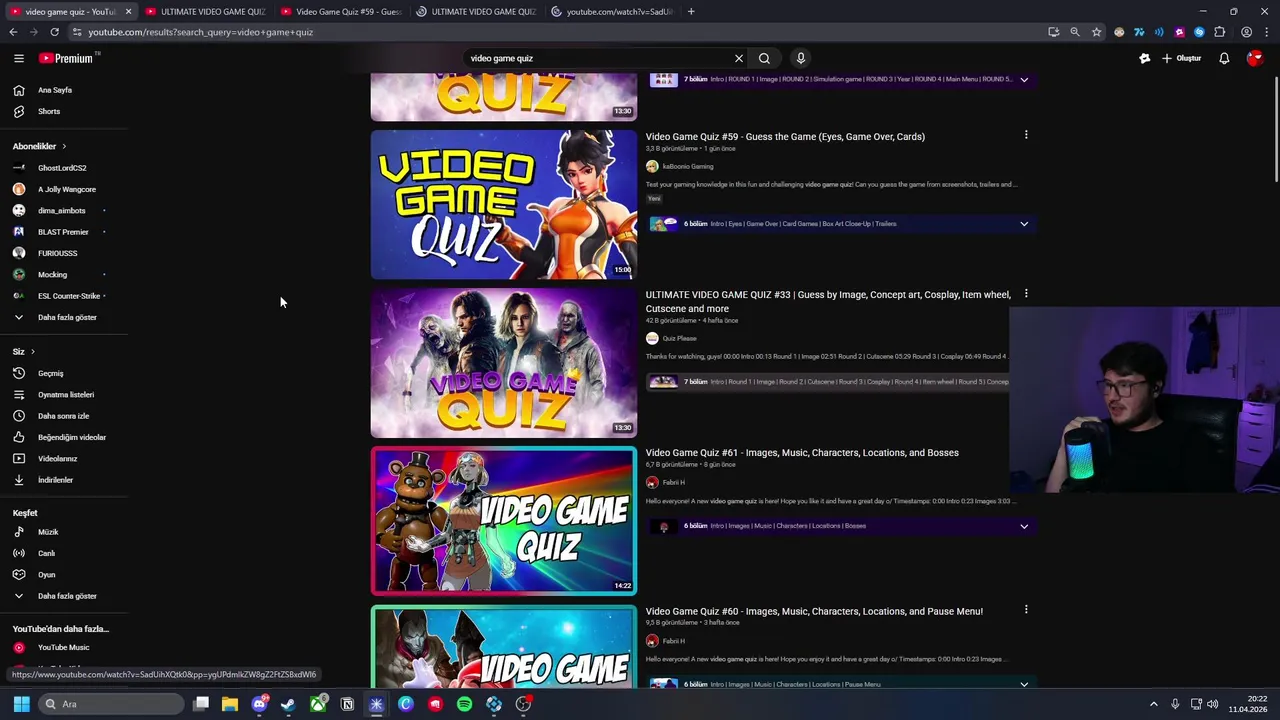1280x720 pixels.
Task: Expand the Siz section header
Action: coord(24,351)
